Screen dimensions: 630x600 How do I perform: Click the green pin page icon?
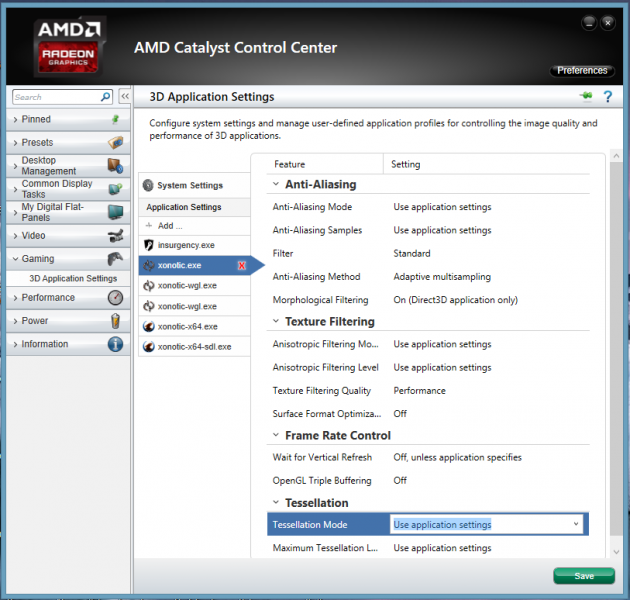(585, 96)
